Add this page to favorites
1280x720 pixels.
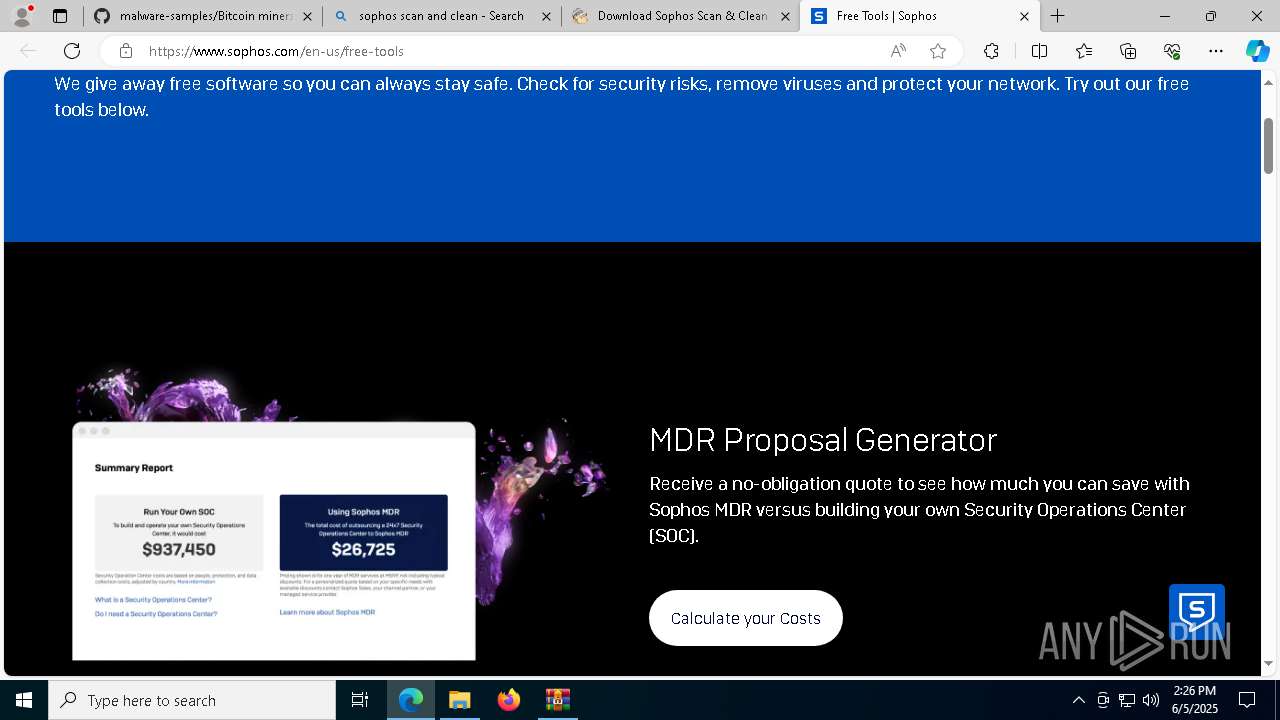click(938, 51)
